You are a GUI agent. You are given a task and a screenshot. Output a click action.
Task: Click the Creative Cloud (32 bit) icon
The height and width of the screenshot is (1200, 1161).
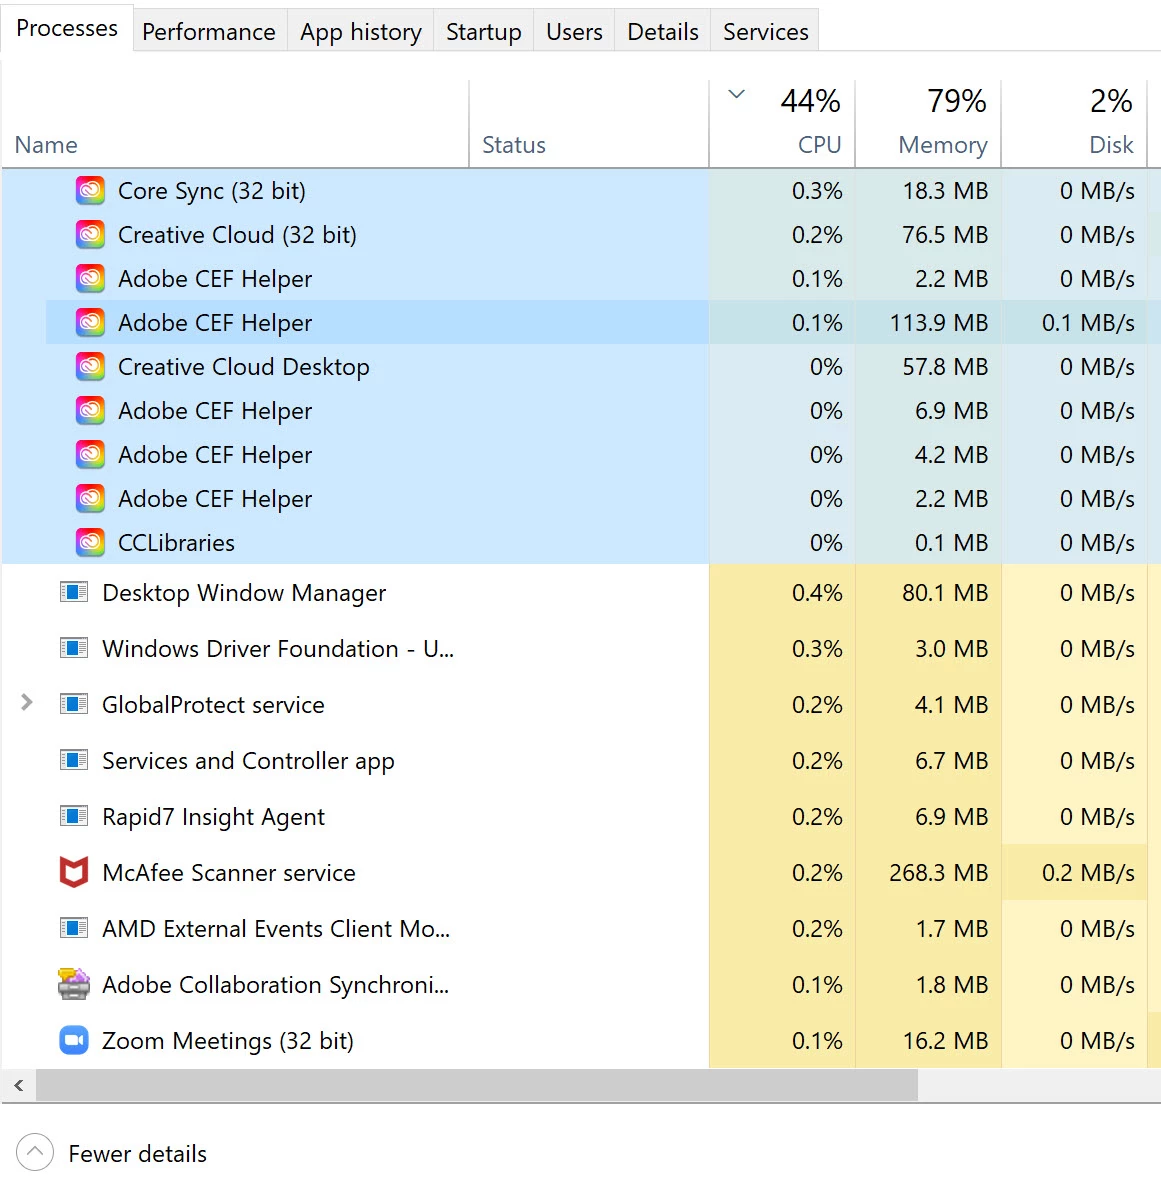tap(90, 235)
